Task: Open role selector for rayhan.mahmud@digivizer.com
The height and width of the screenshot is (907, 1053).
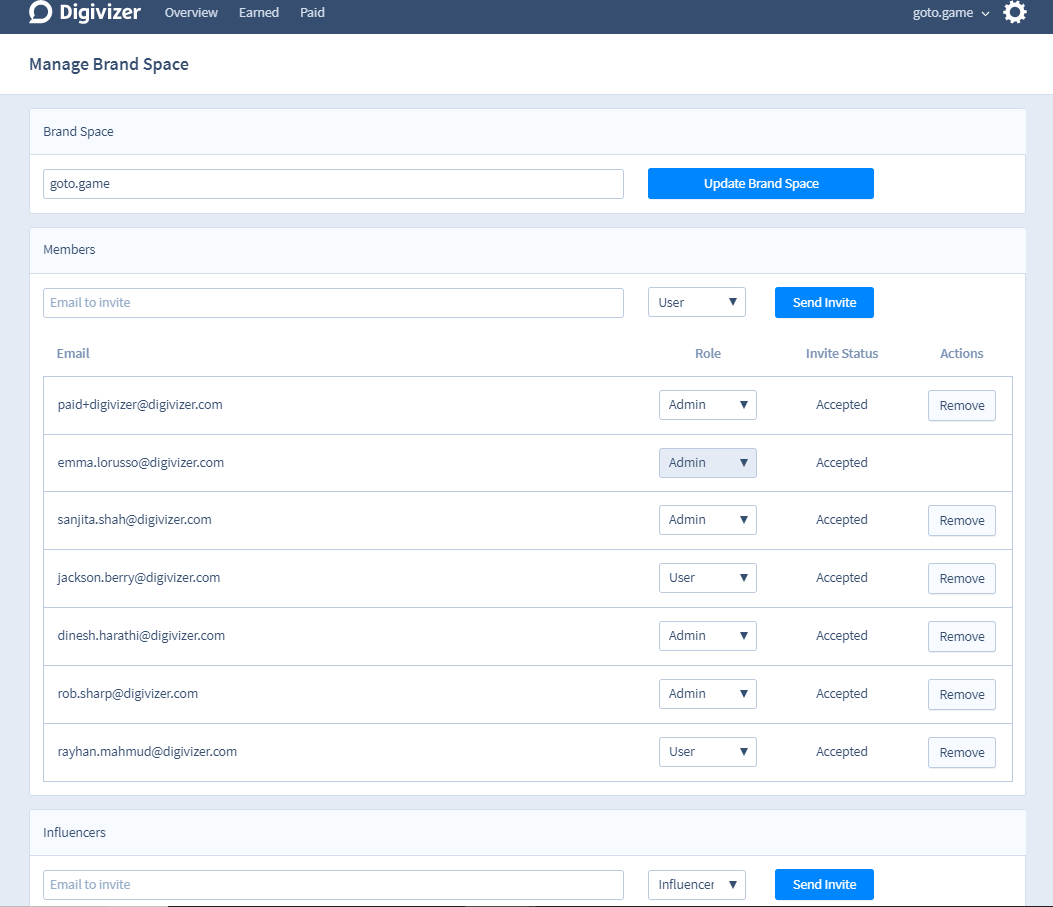Action: pyautogui.click(x=707, y=751)
